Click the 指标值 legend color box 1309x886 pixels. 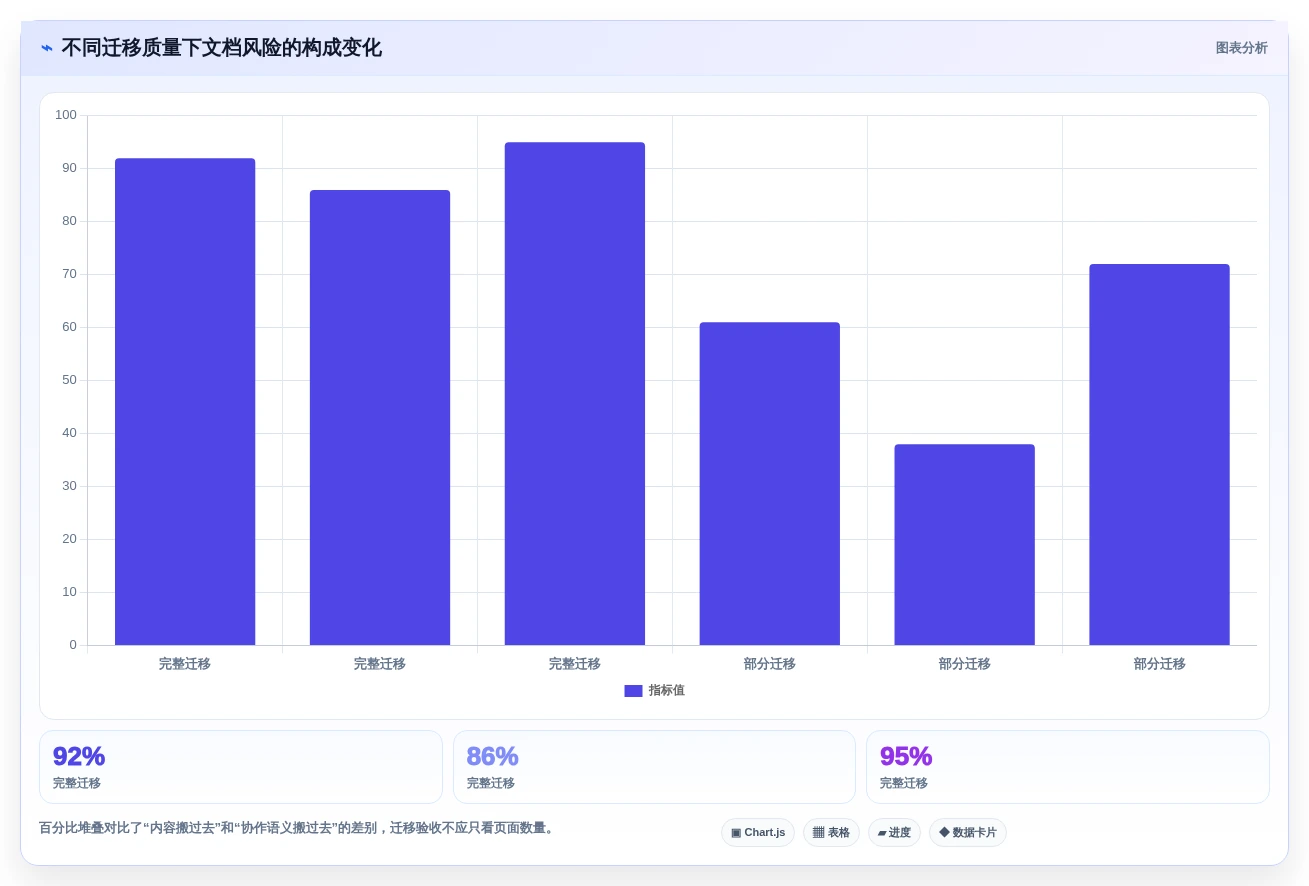tap(633, 691)
